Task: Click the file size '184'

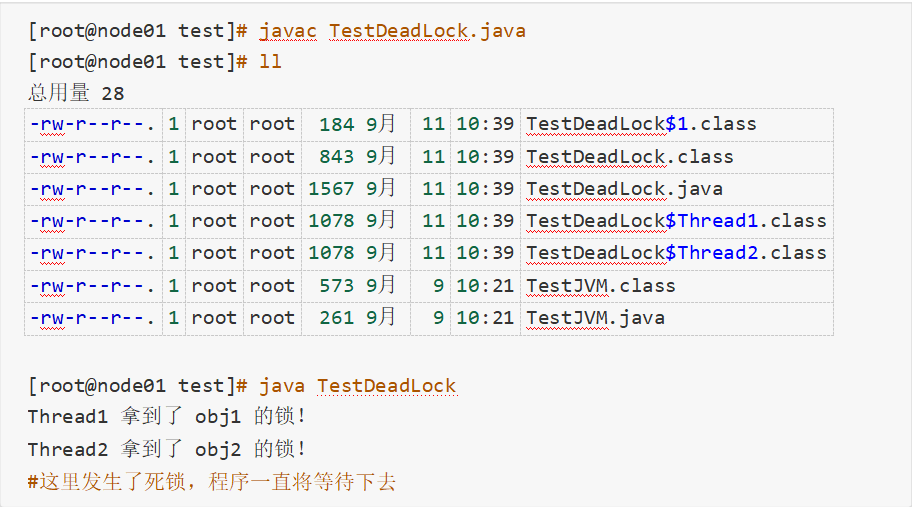Action: (337, 124)
